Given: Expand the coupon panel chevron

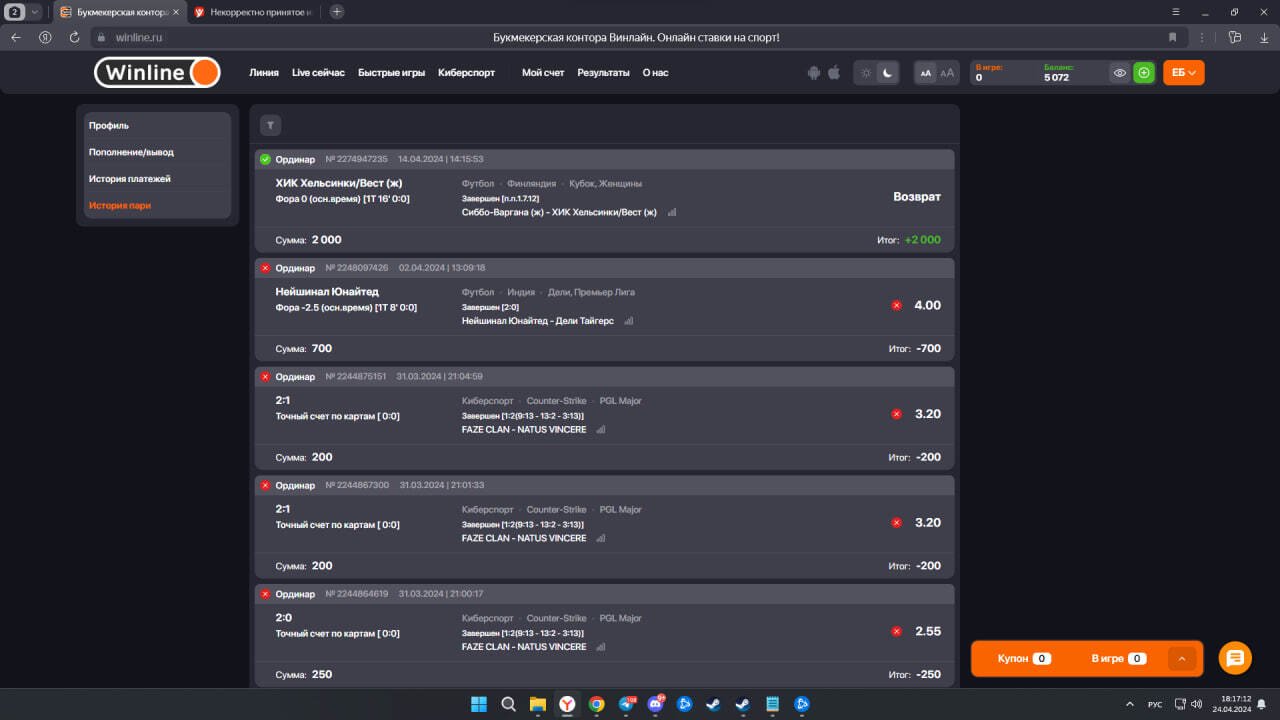Looking at the screenshot, I should pos(1181,659).
